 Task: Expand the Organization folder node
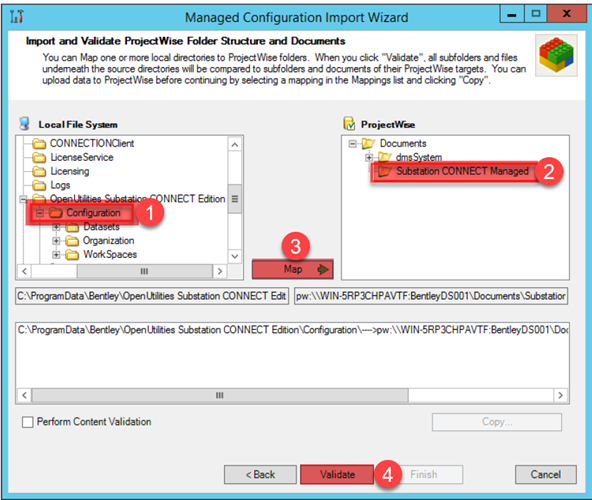point(56,241)
